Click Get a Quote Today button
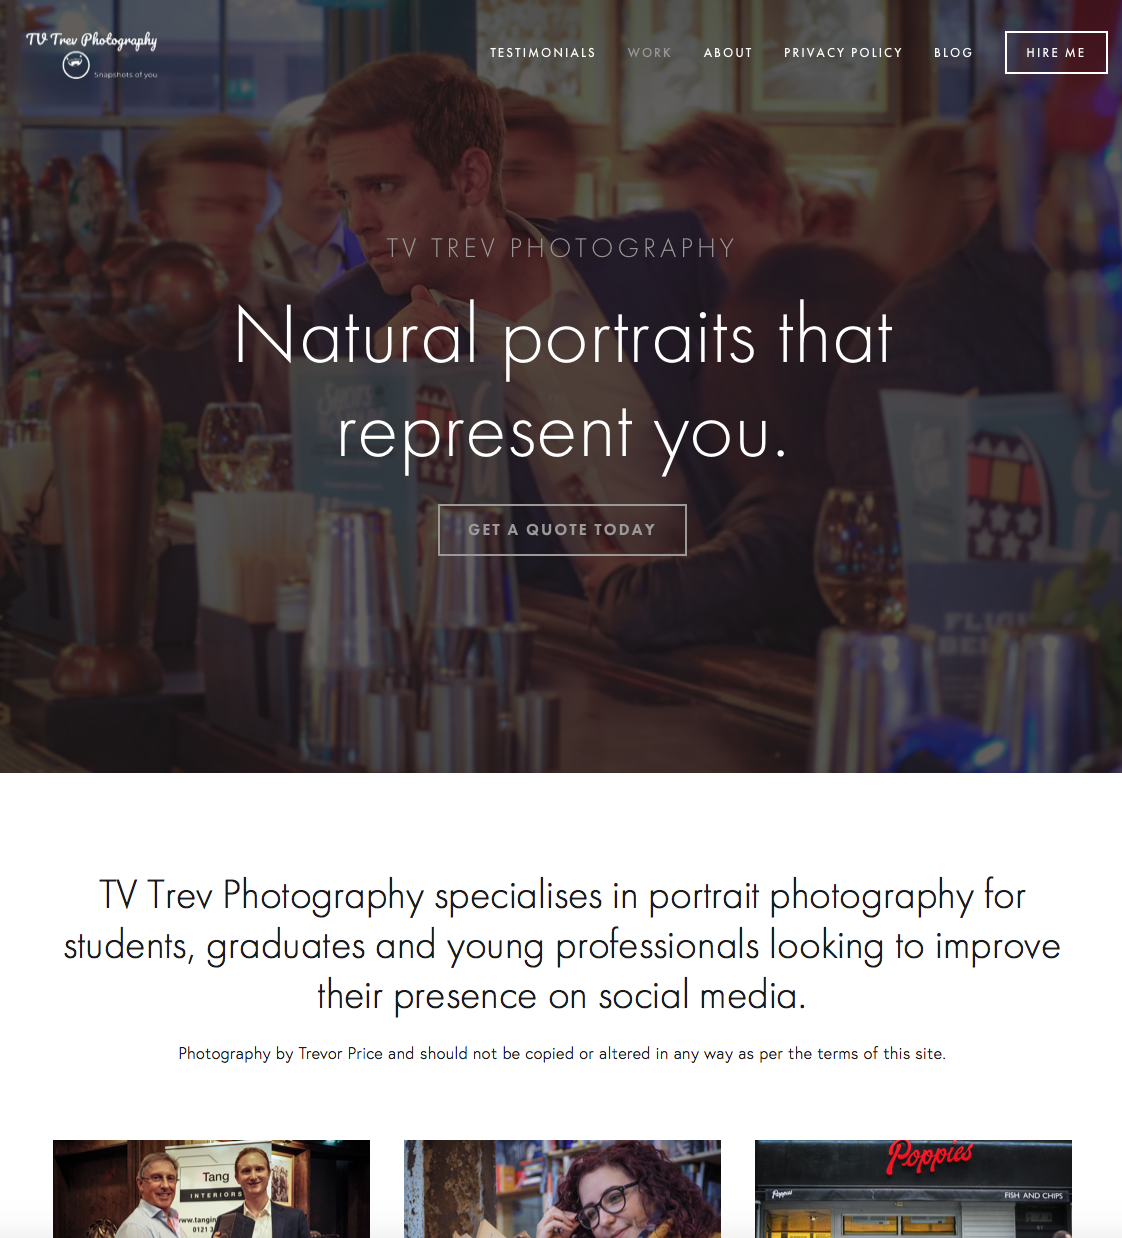 562,530
